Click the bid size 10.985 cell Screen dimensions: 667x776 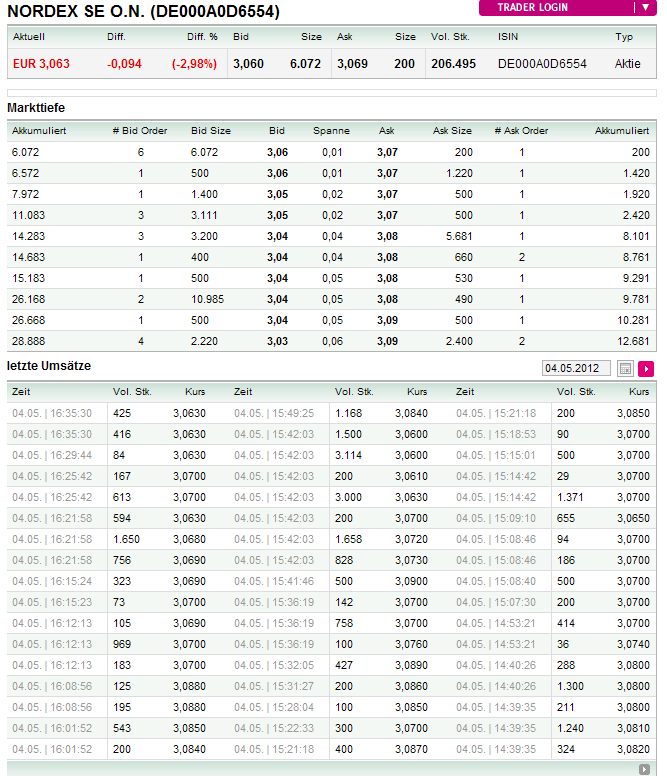(208, 299)
